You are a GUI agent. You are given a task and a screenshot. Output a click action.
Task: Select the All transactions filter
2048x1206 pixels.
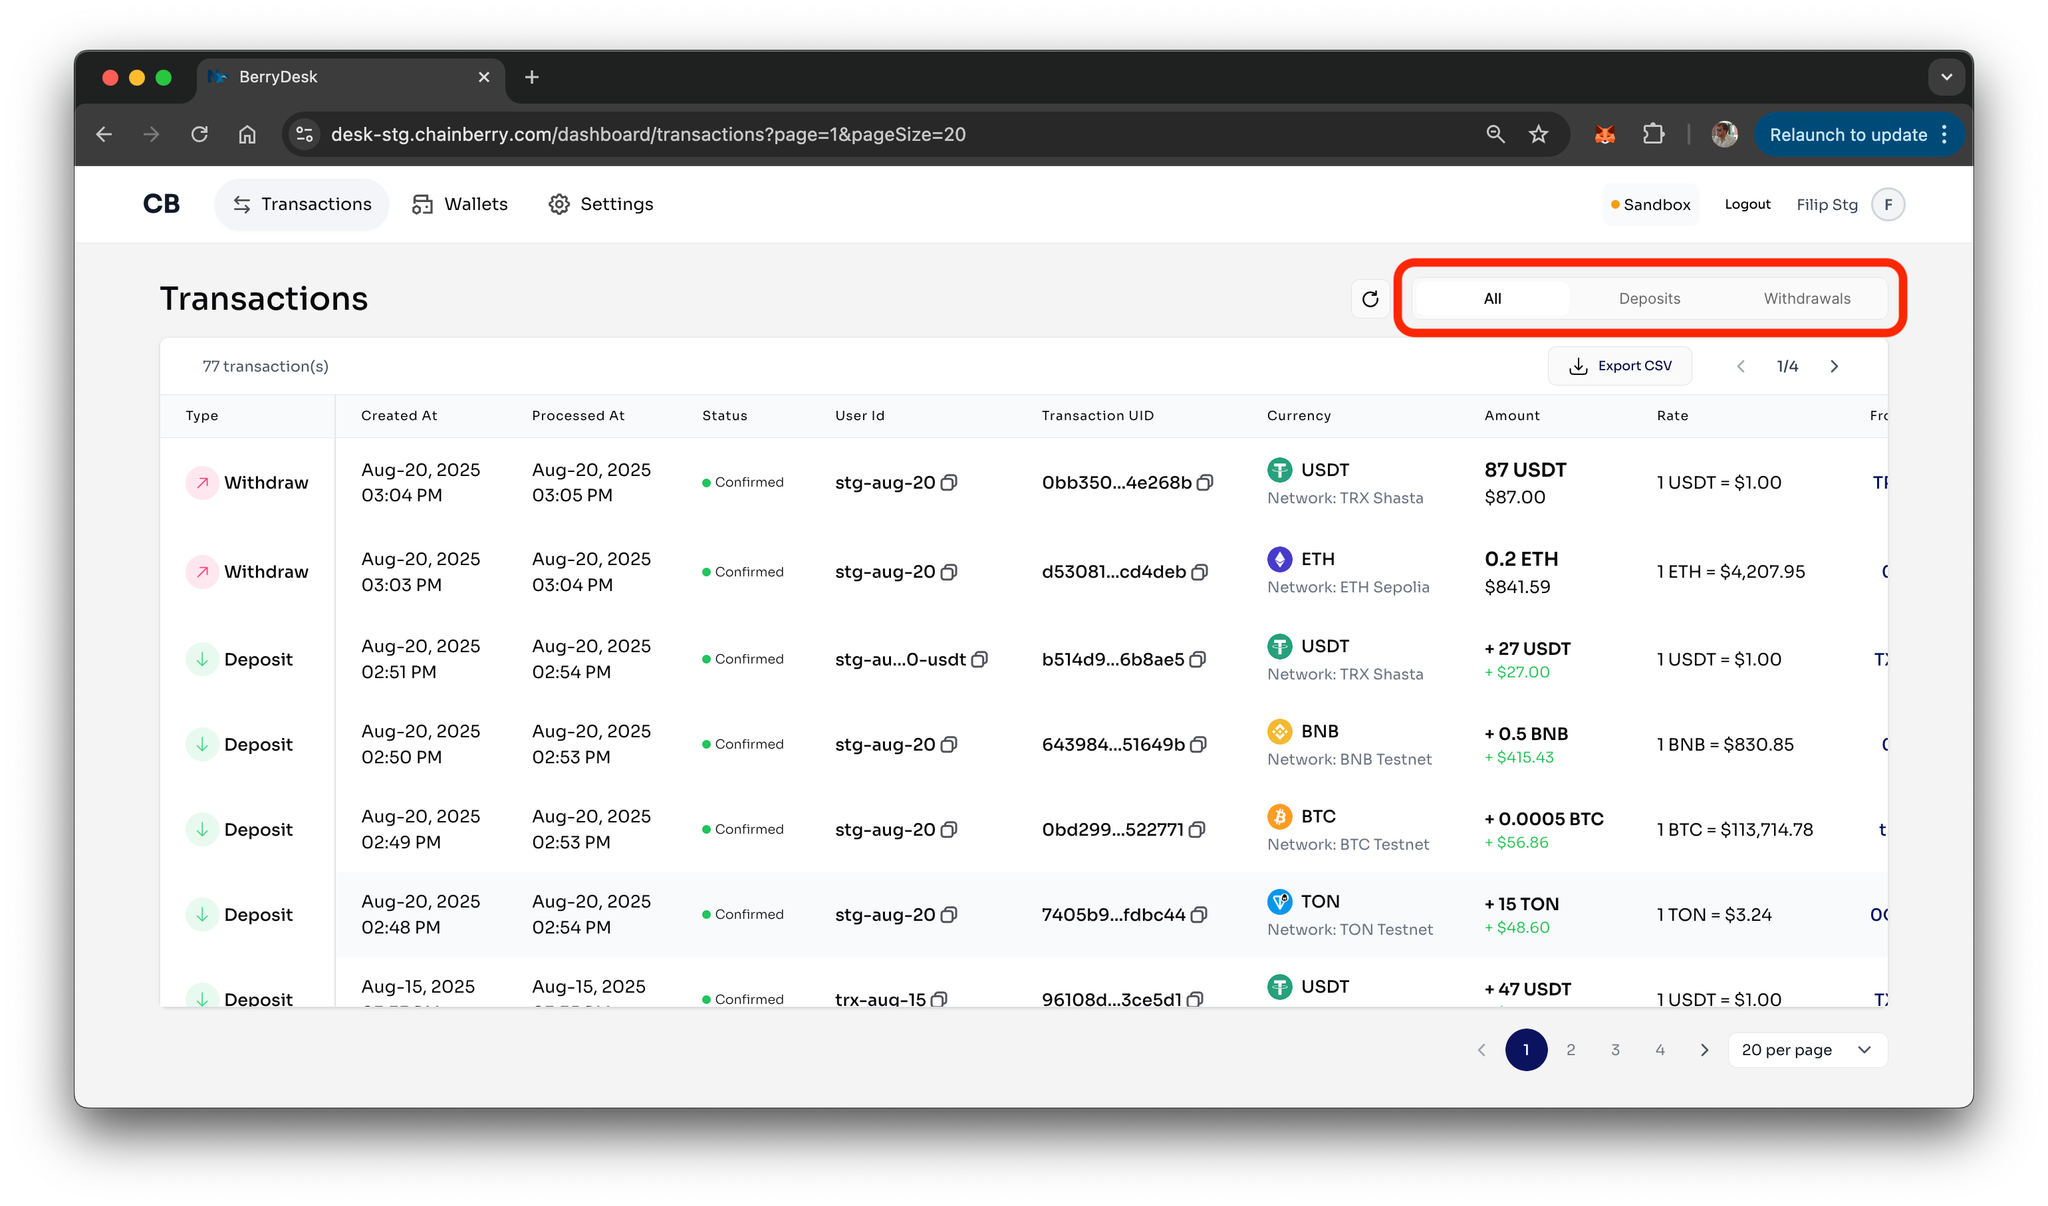[1492, 299]
